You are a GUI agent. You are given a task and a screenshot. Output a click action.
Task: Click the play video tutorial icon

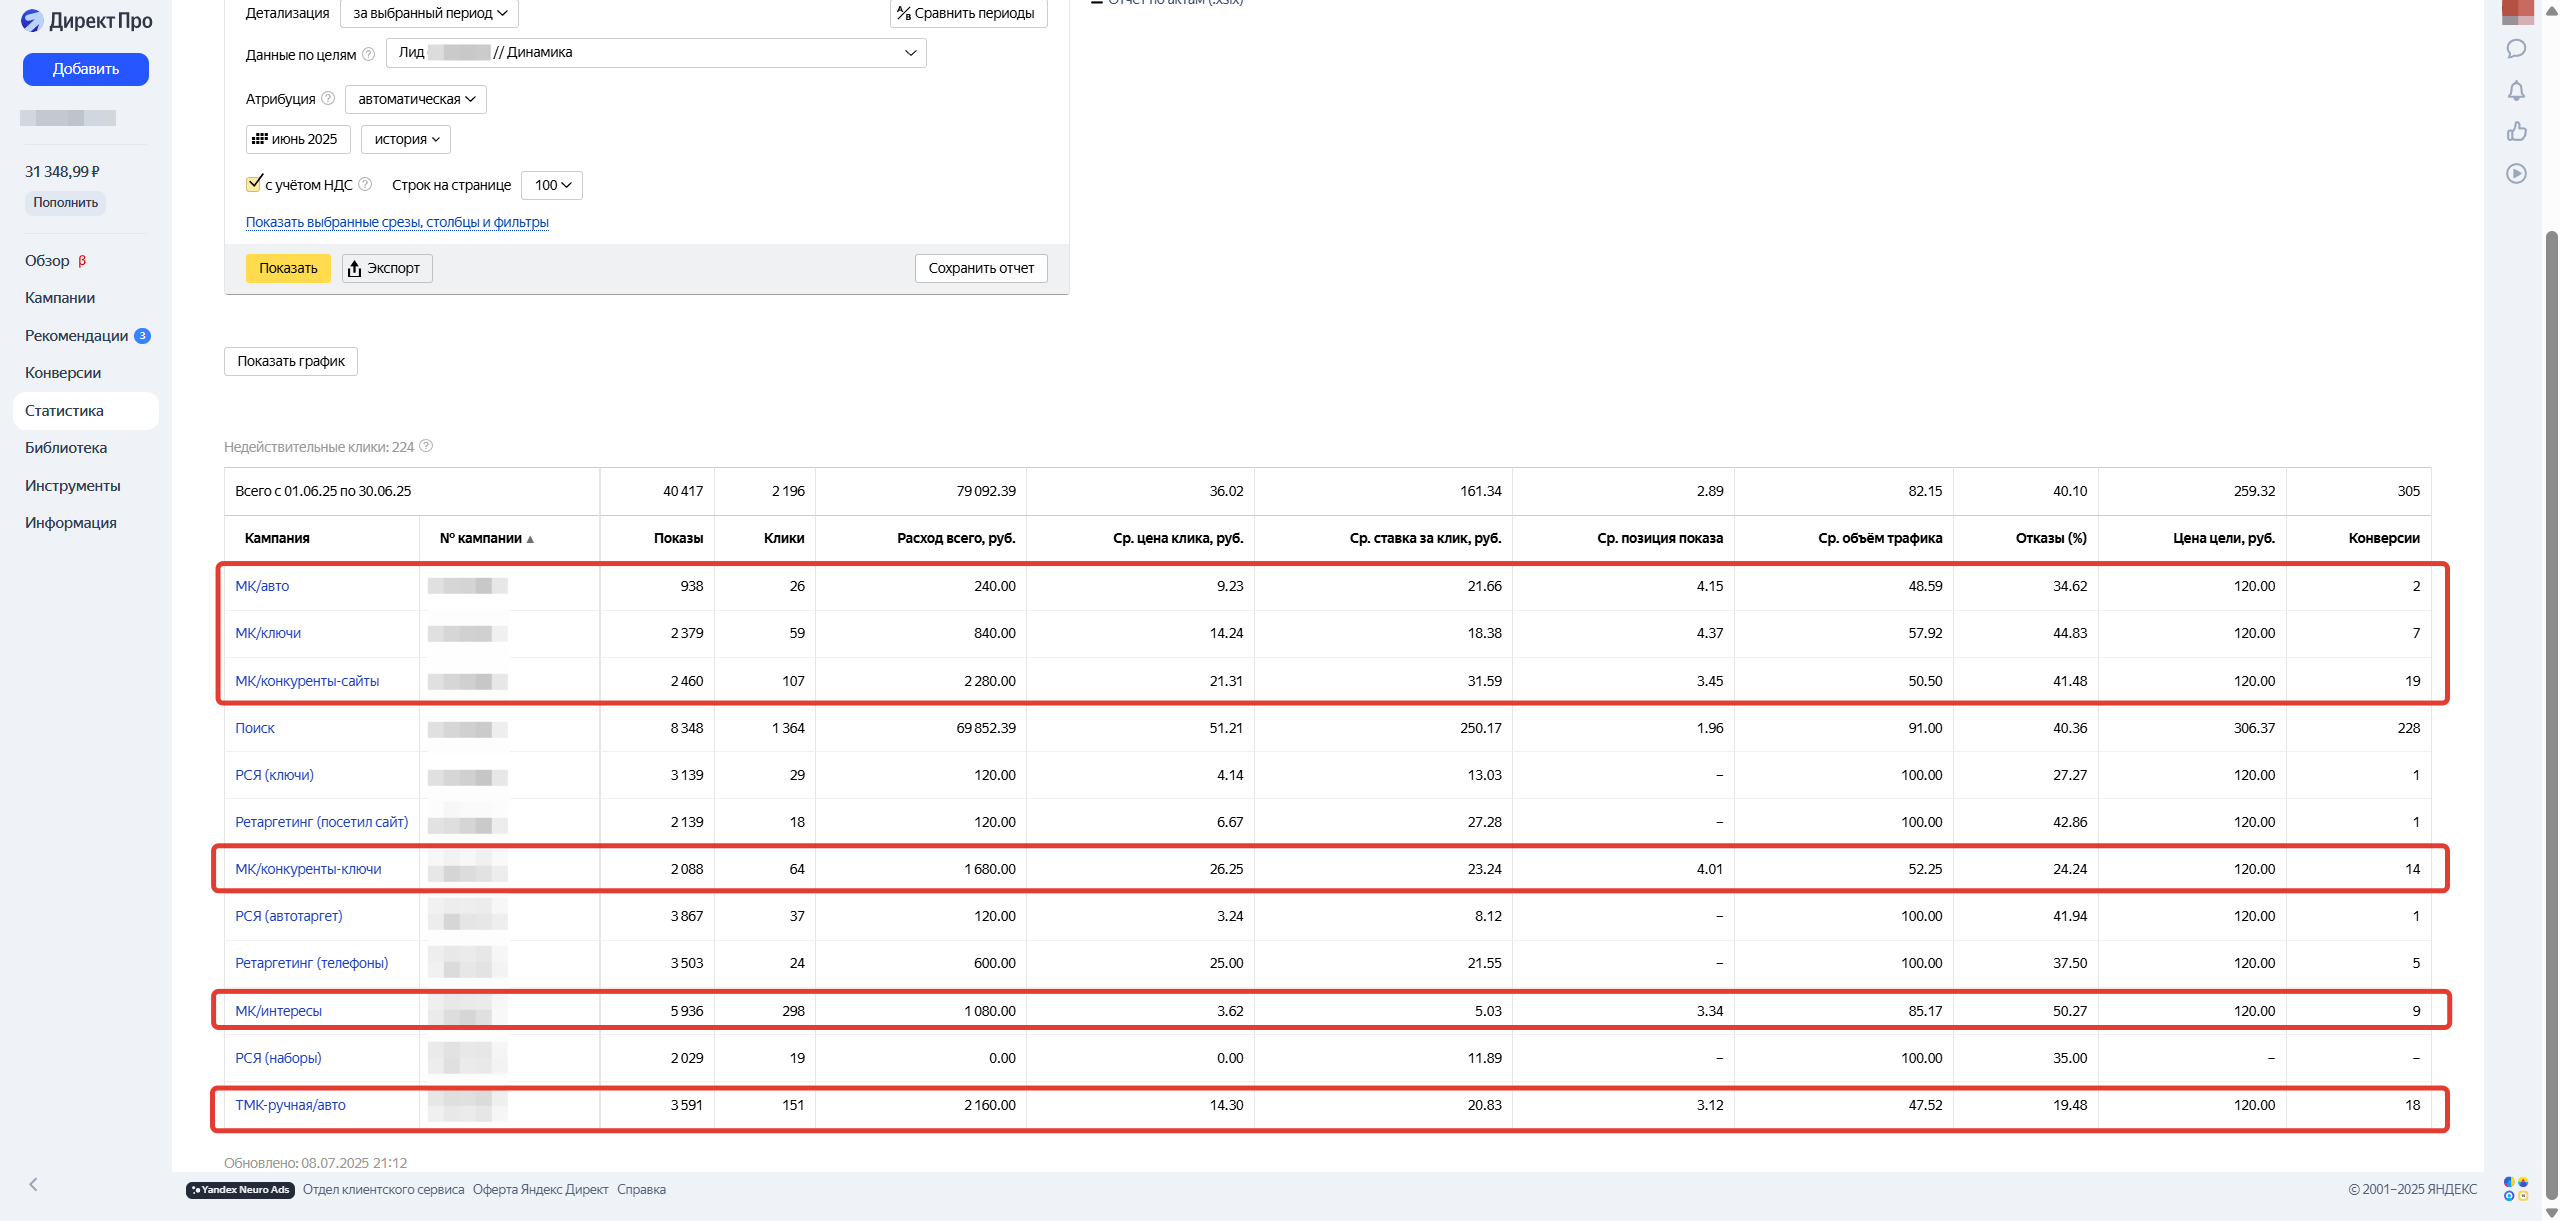click(2516, 174)
